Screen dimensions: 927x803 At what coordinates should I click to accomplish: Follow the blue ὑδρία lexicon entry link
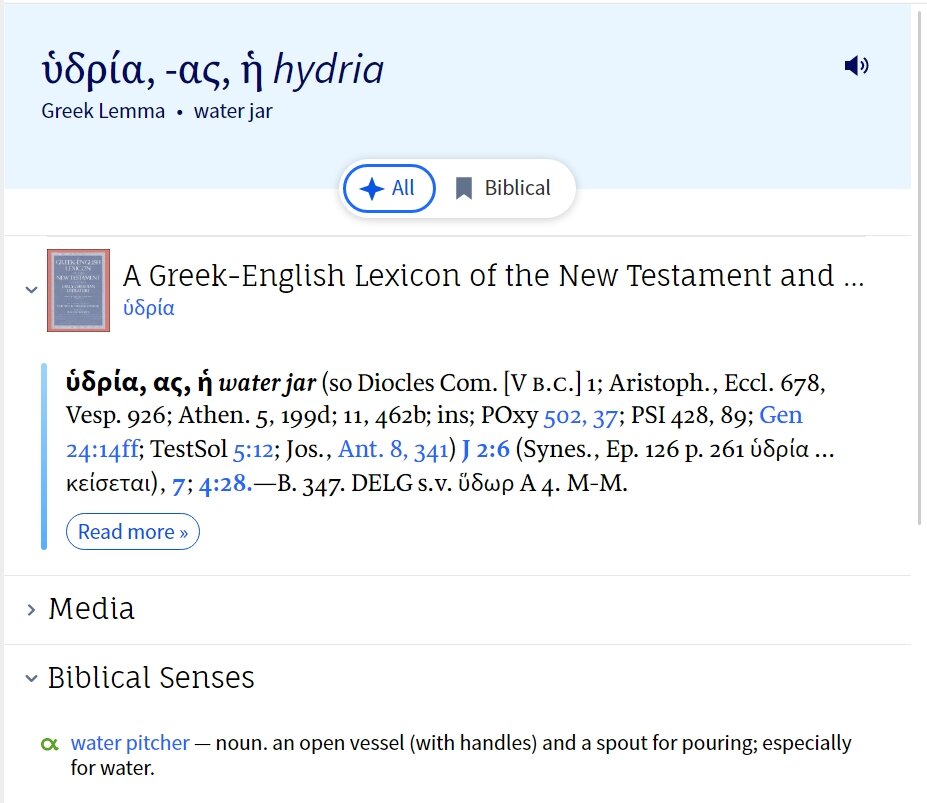pyautogui.click(x=148, y=308)
